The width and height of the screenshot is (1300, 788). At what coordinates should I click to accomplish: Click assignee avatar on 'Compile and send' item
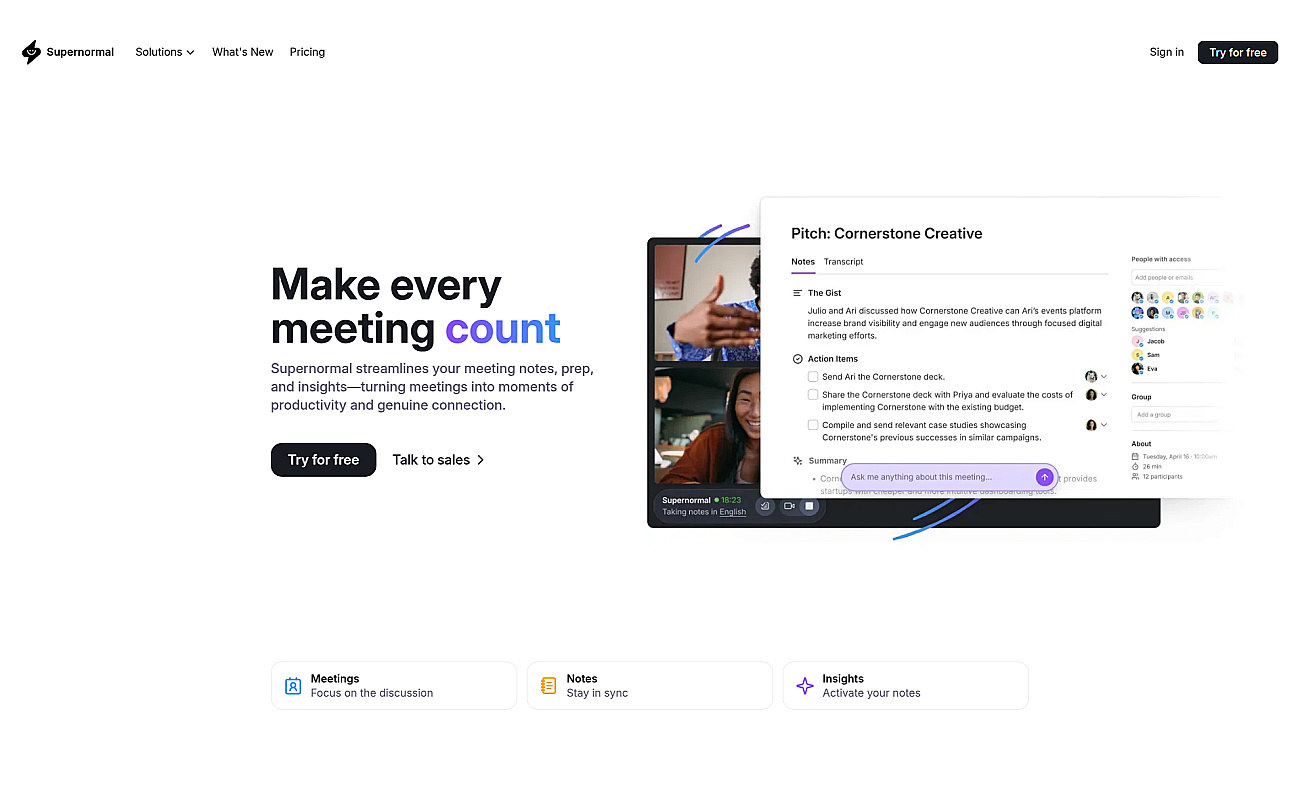tap(1091, 425)
